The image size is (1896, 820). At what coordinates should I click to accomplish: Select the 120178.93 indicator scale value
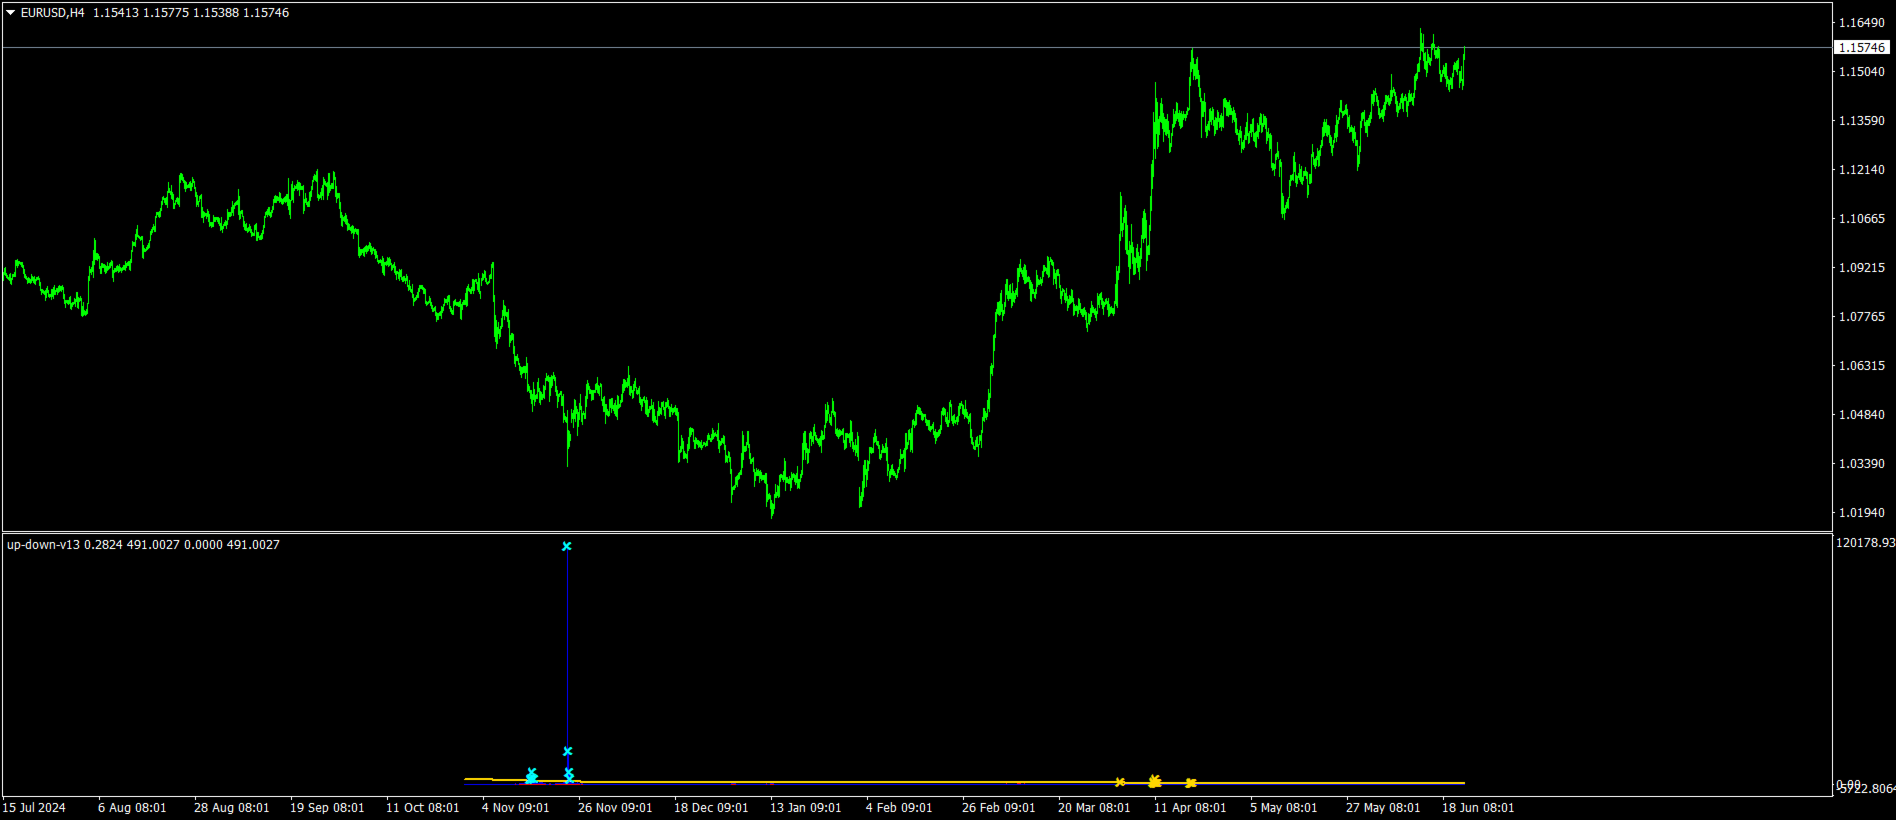[1865, 543]
